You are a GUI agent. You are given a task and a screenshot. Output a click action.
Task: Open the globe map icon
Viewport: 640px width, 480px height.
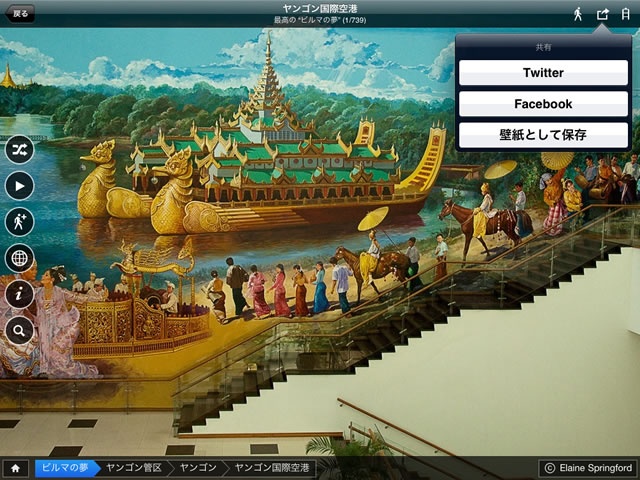[x=20, y=258]
